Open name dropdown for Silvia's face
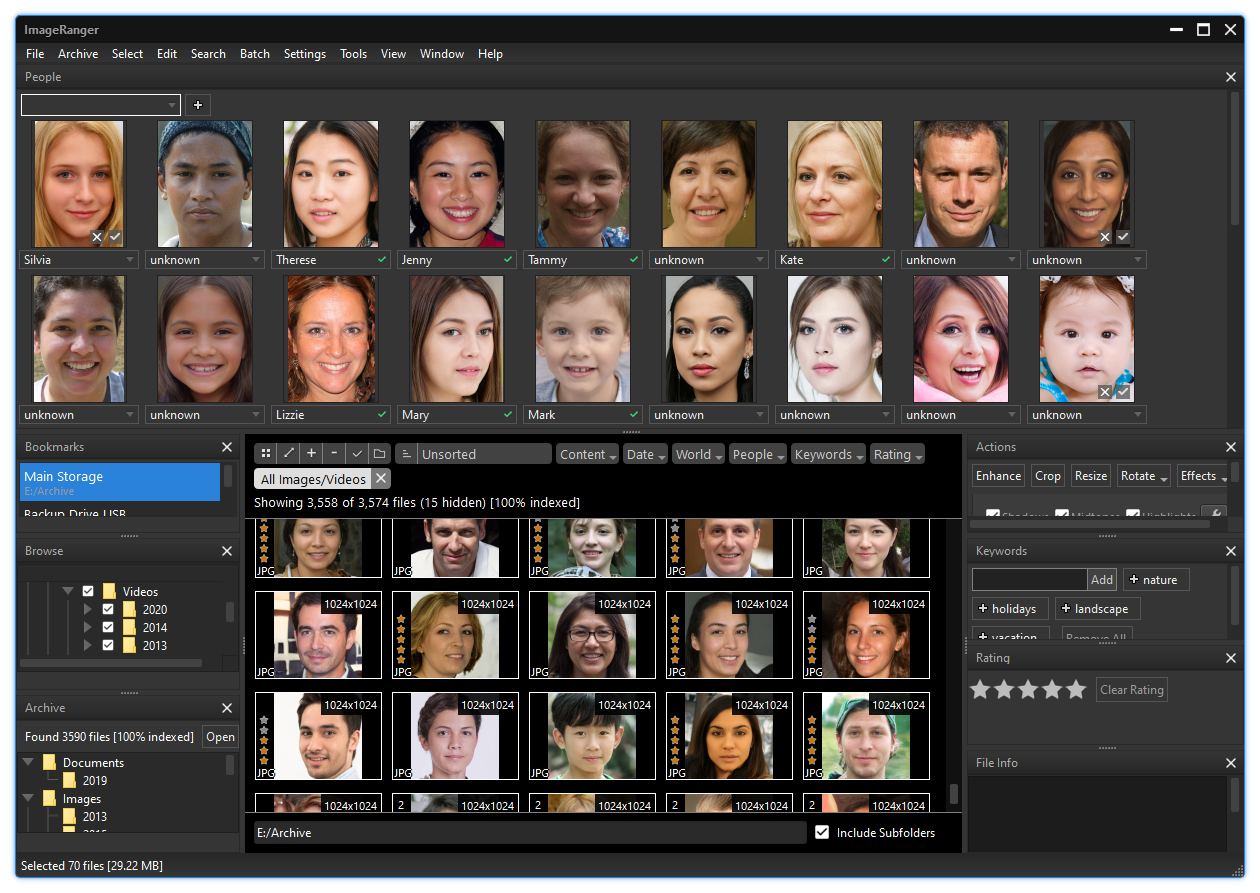The image size is (1260, 893). 130,260
